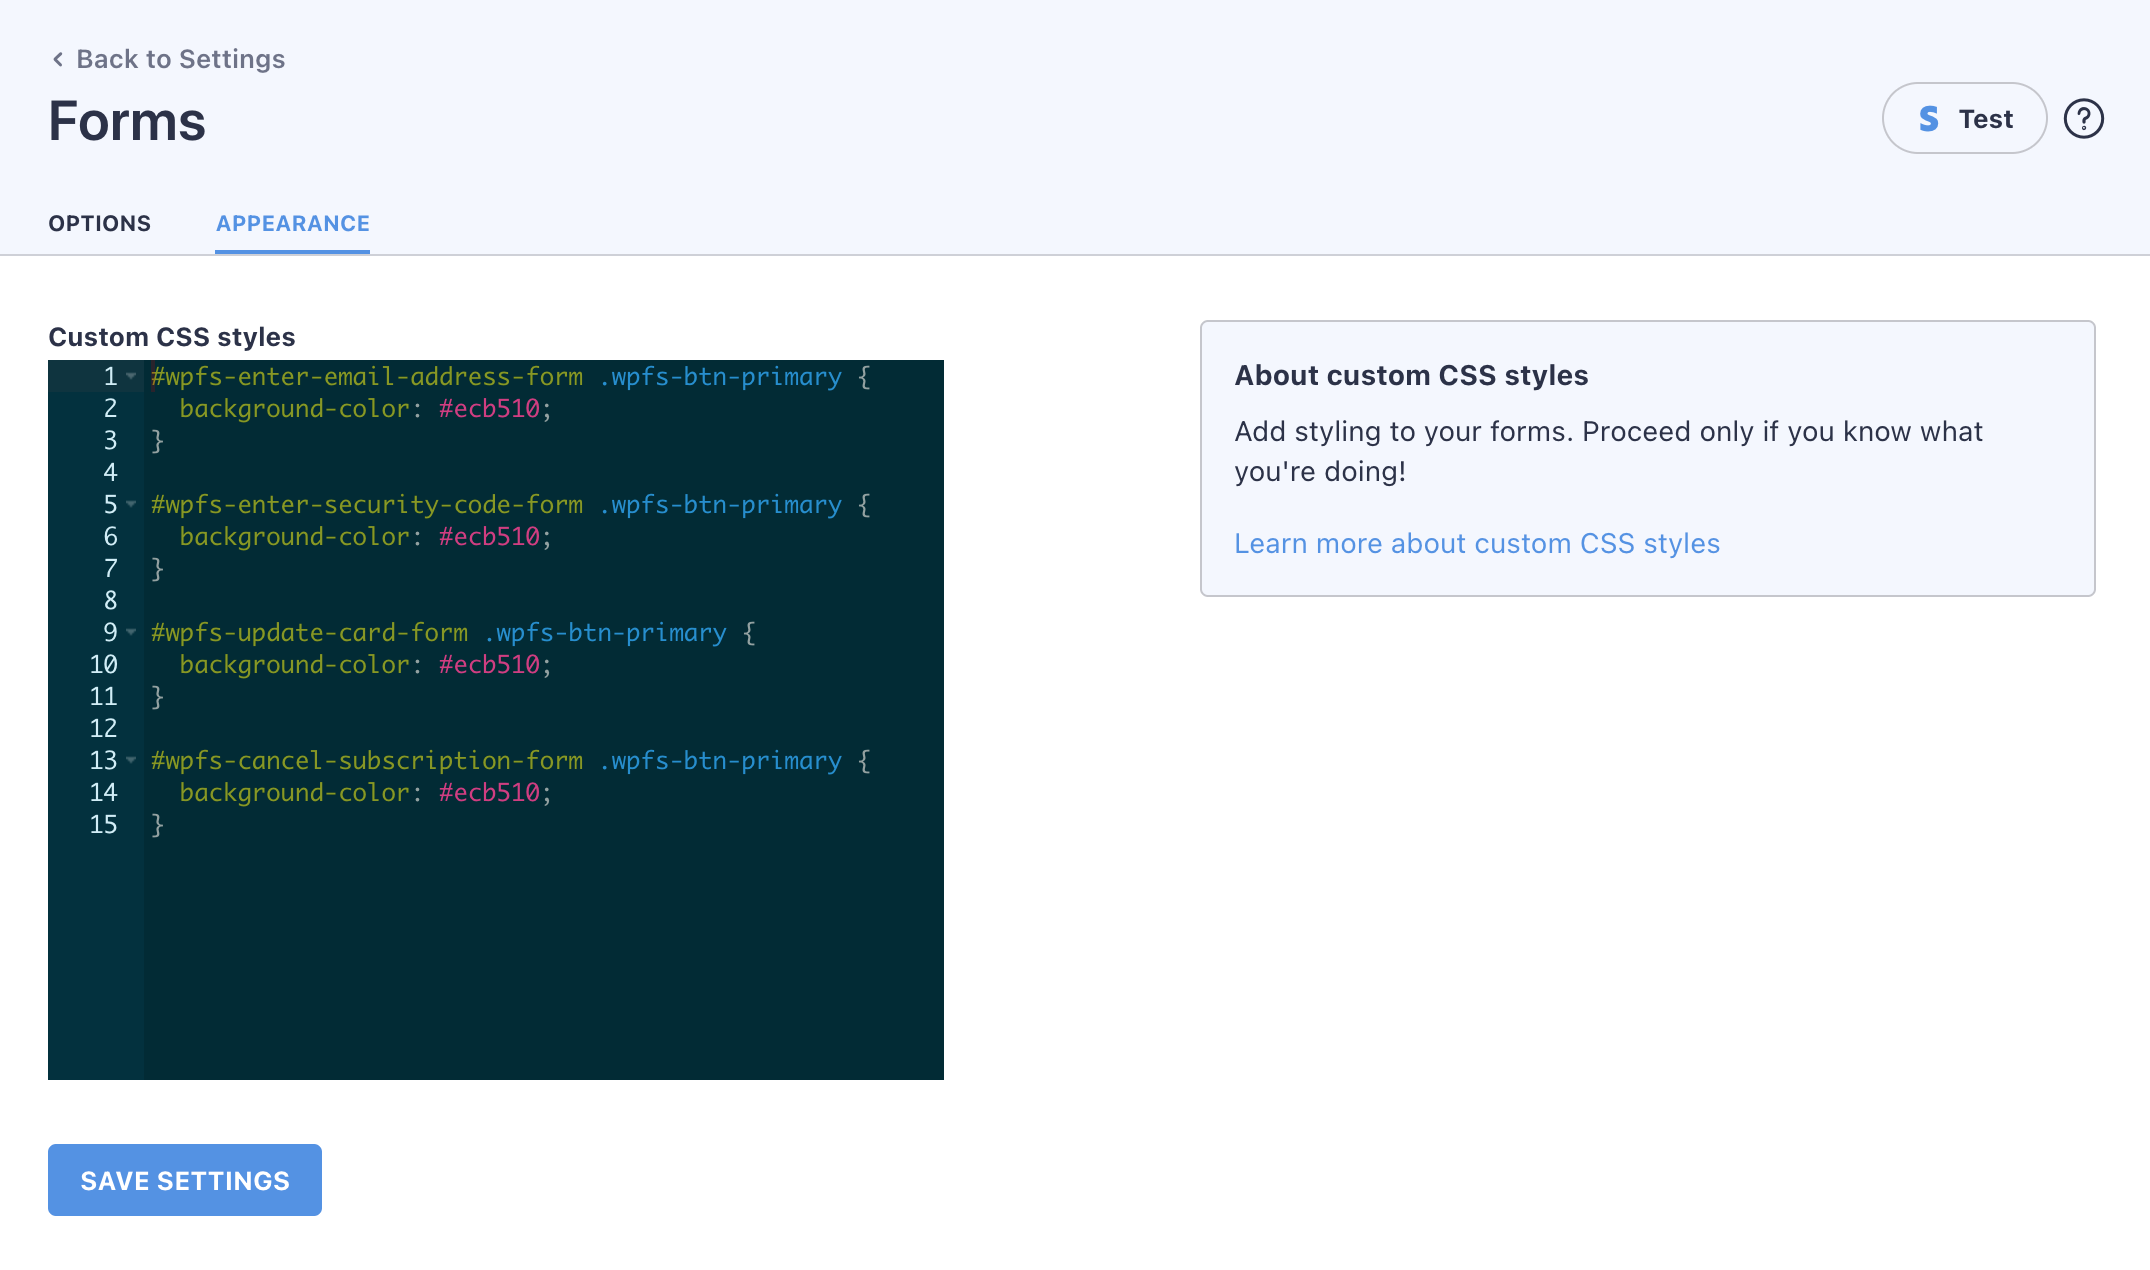The height and width of the screenshot is (1270, 2150).
Task: Place cursor on wpfs-update-card-form selector
Action: click(x=309, y=632)
